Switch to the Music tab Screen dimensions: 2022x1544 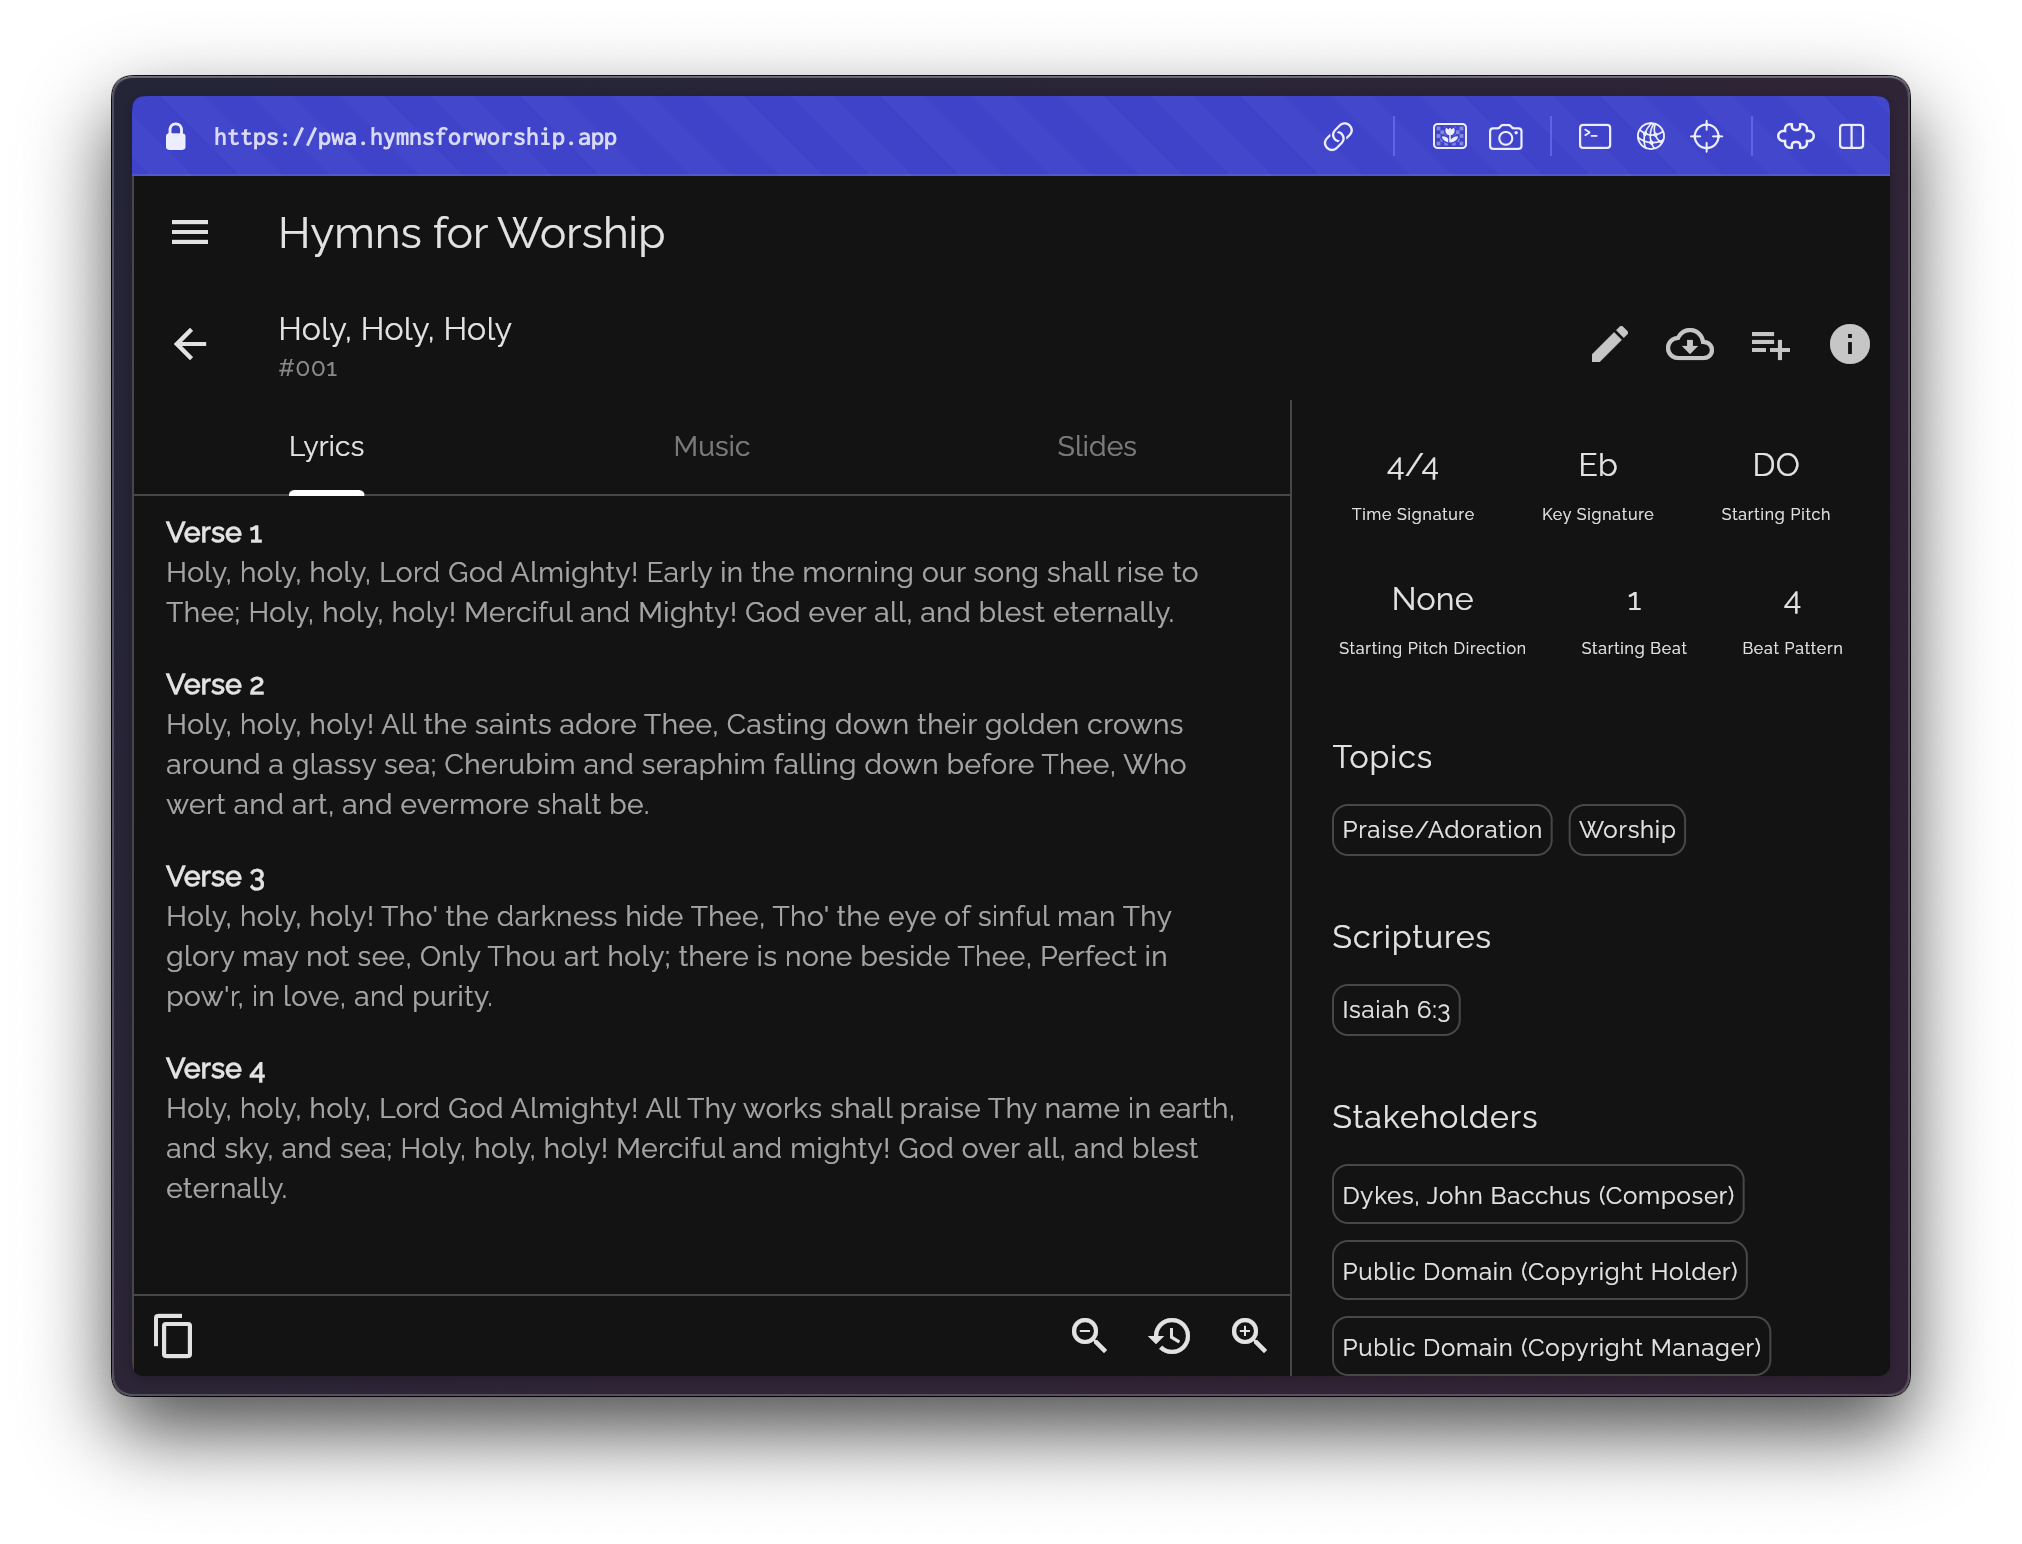711,446
